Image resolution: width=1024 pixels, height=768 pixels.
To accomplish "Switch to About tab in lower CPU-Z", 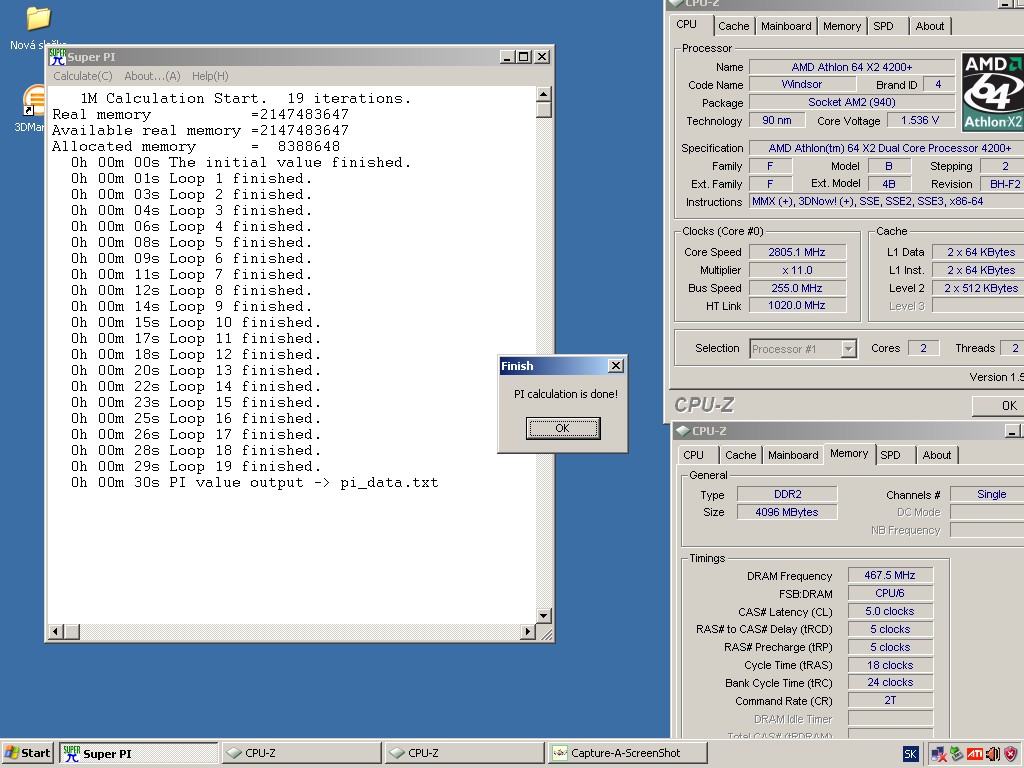I will tap(936, 455).
